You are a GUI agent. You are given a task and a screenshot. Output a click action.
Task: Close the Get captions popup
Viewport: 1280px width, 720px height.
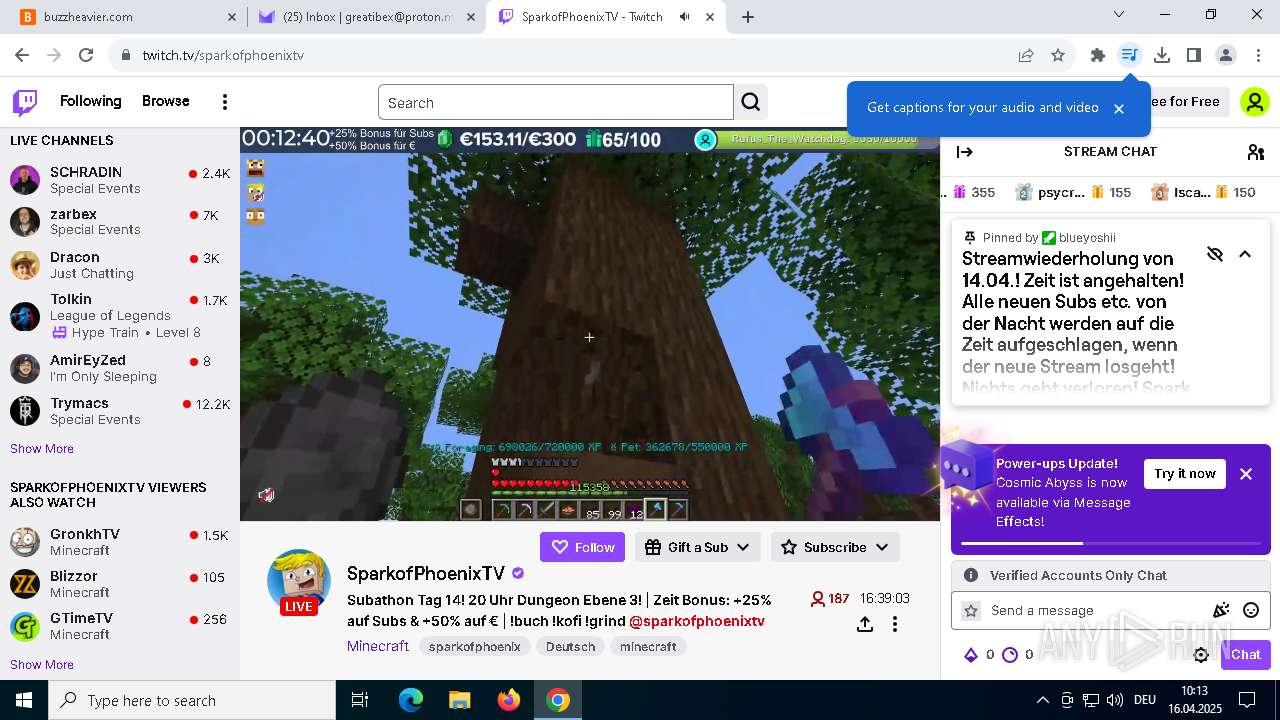pos(1119,108)
